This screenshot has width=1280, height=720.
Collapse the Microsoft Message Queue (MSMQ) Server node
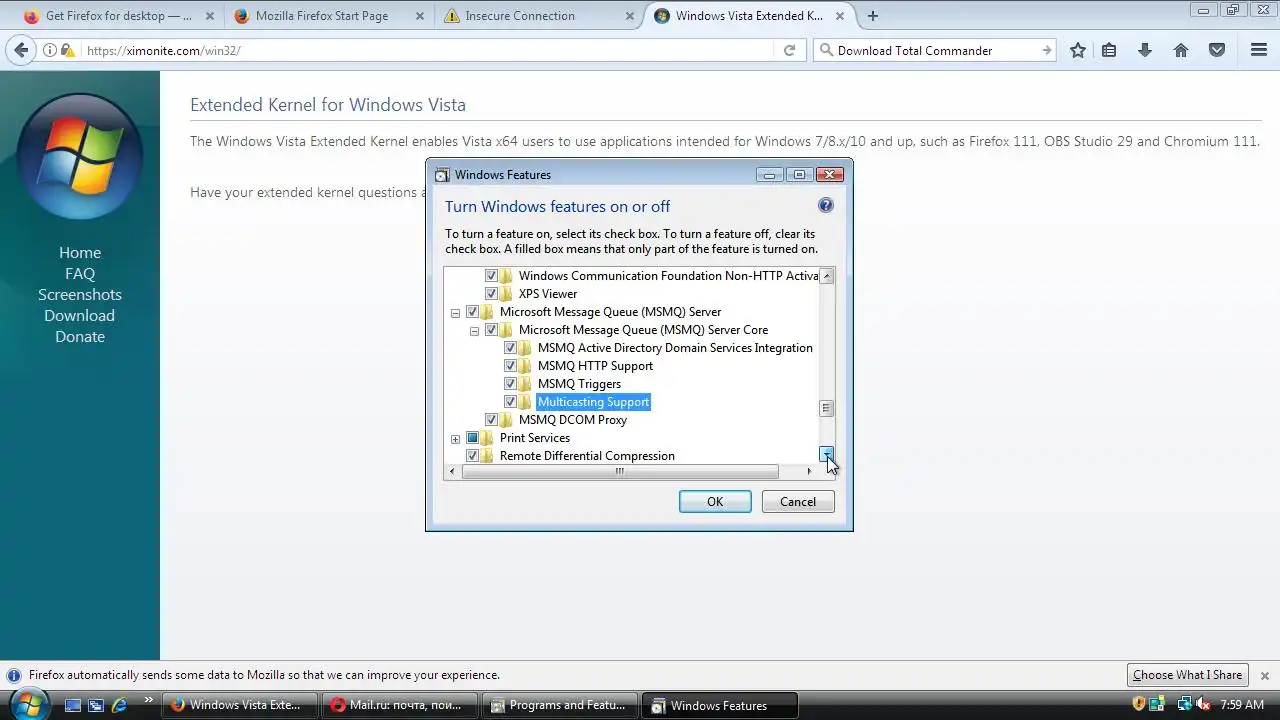tap(455, 312)
